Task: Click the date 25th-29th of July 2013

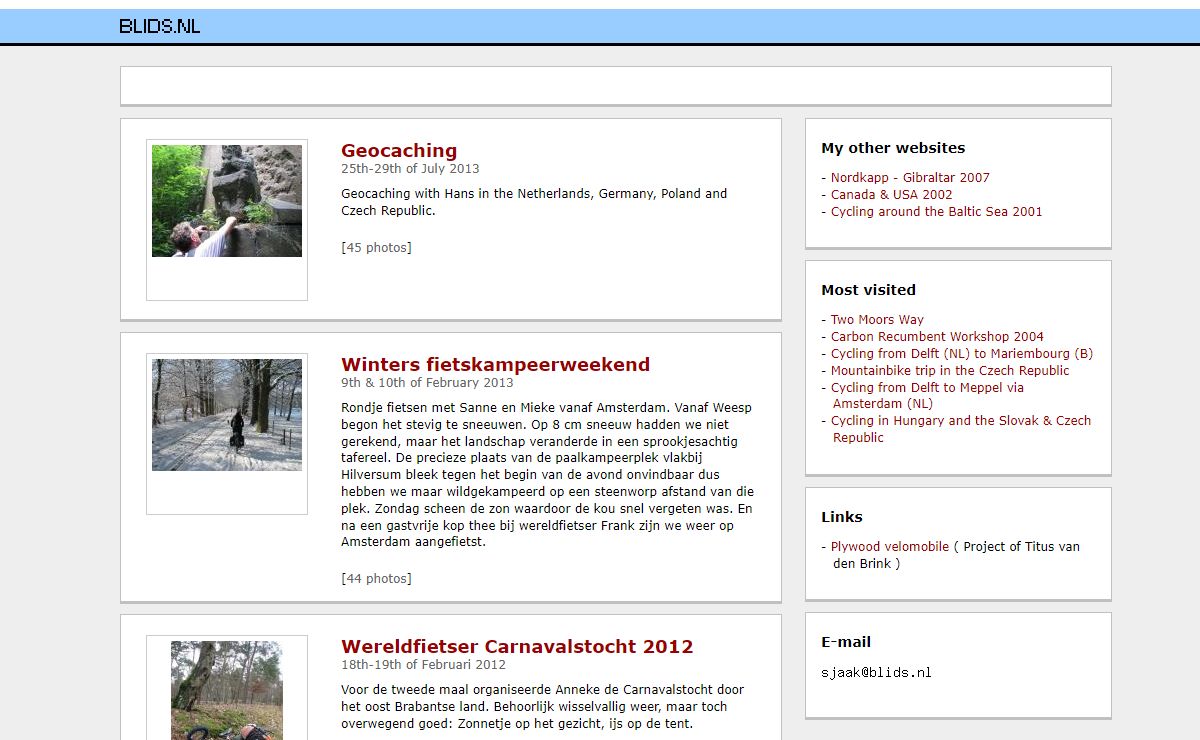Action: click(x=410, y=169)
